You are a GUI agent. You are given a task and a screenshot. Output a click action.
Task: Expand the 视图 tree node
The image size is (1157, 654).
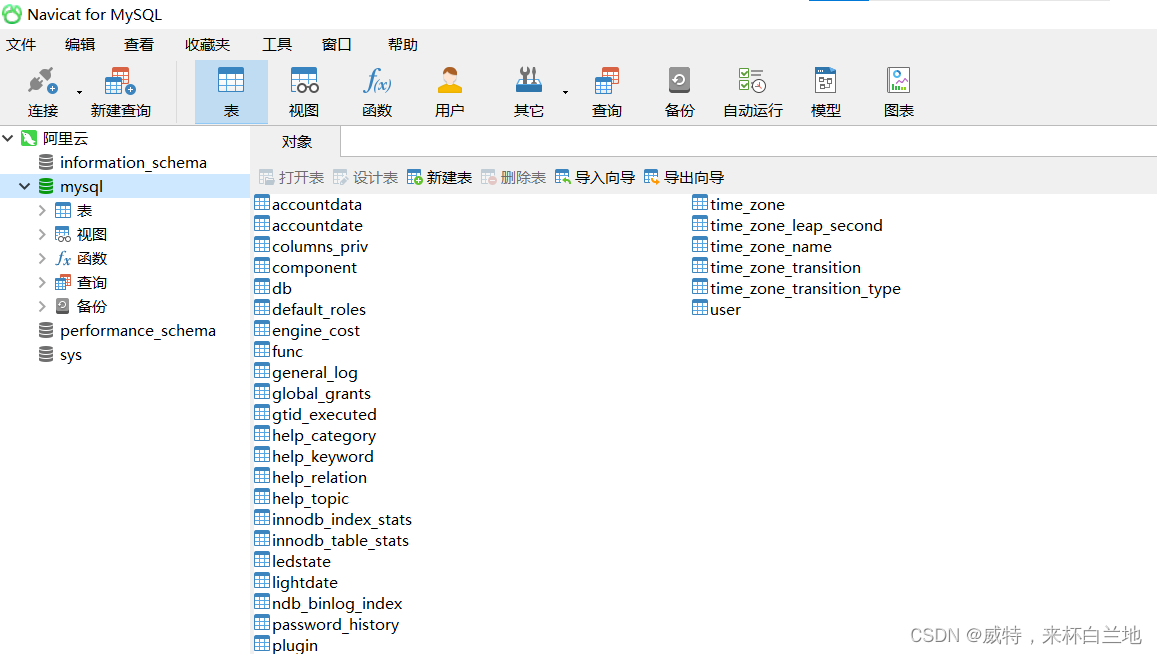pyautogui.click(x=42, y=234)
